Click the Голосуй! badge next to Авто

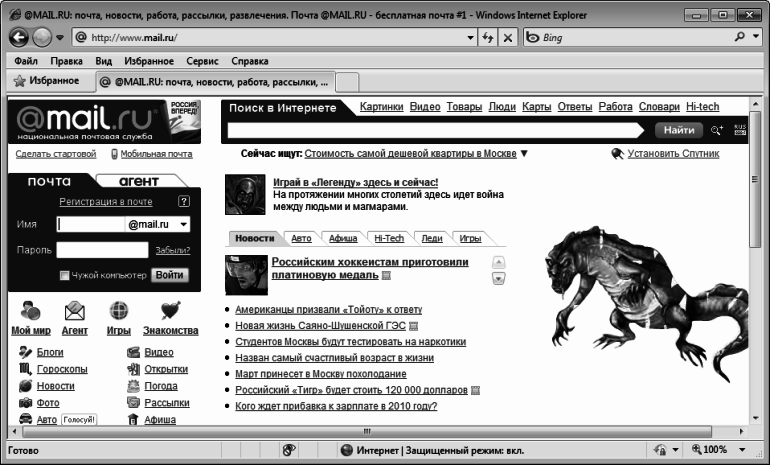(79, 420)
